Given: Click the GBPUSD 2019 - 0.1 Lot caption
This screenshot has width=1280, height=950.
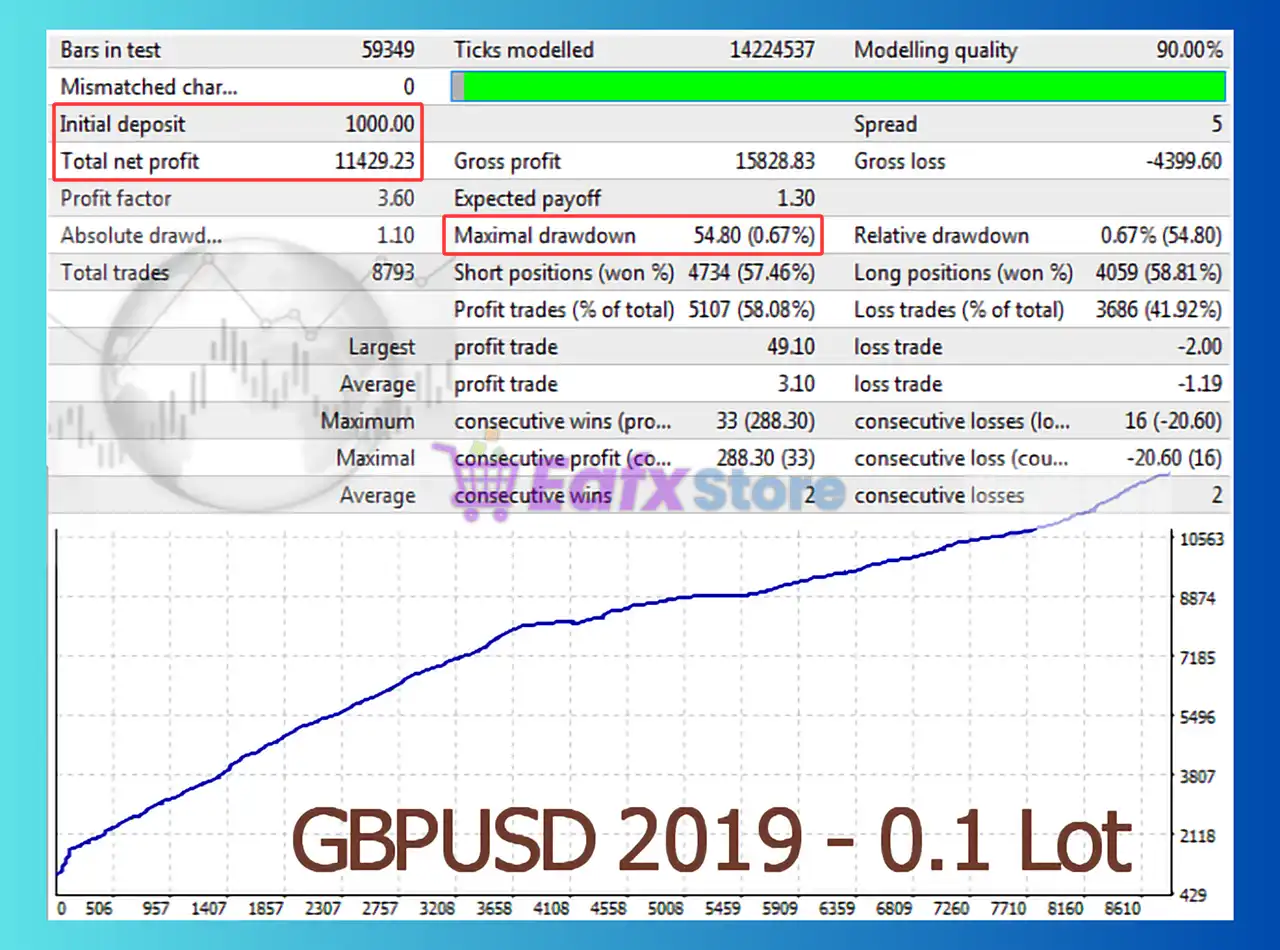Looking at the screenshot, I should 712,842.
